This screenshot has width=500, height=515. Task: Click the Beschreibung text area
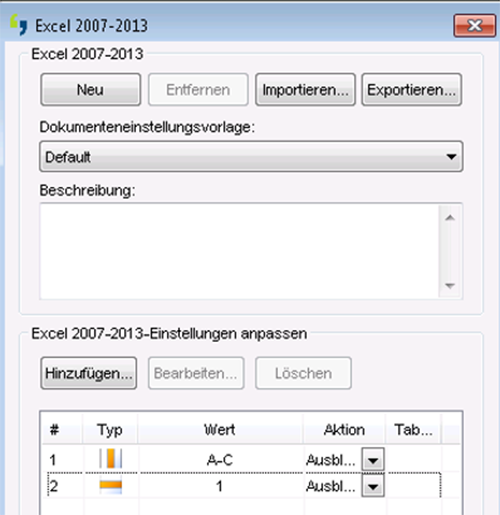[239, 251]
